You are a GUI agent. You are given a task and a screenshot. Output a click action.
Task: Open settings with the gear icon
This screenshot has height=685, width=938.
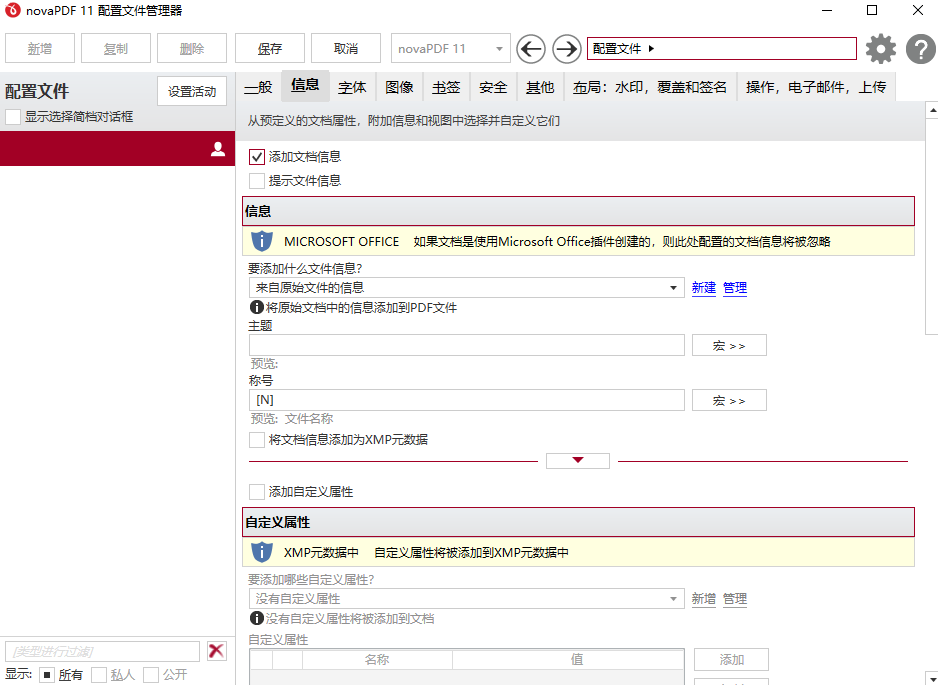point(881,47)
